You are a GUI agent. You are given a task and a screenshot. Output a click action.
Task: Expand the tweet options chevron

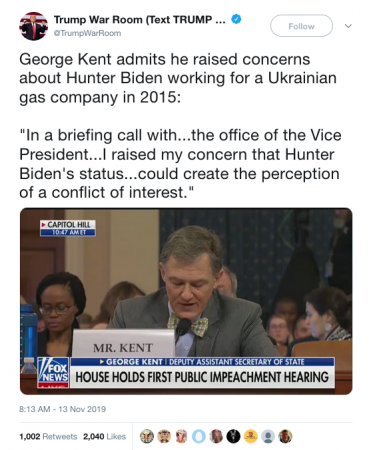(x=348, y=26)
